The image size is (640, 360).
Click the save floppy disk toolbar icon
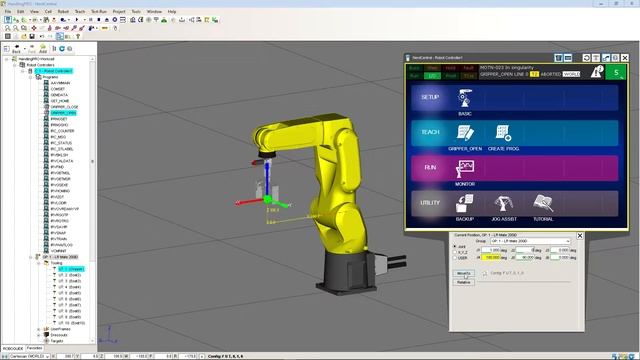click(32, 36)
